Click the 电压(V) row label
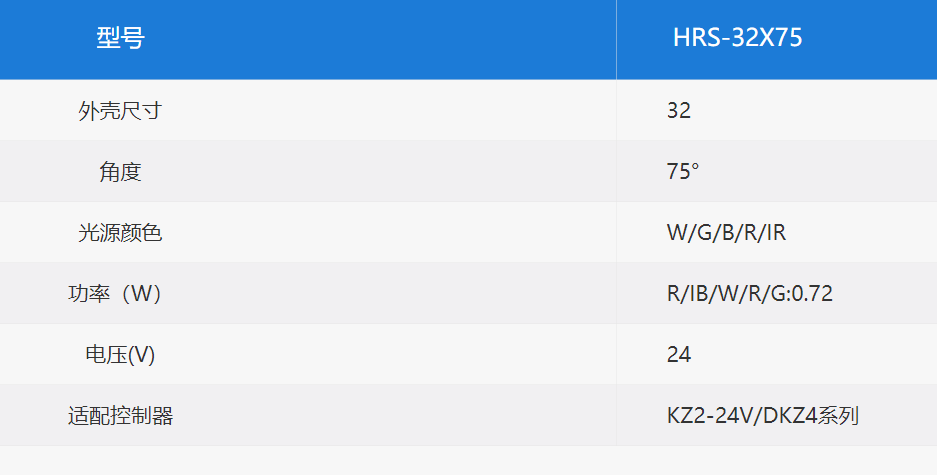937x475 pixels. pos(120,355)
